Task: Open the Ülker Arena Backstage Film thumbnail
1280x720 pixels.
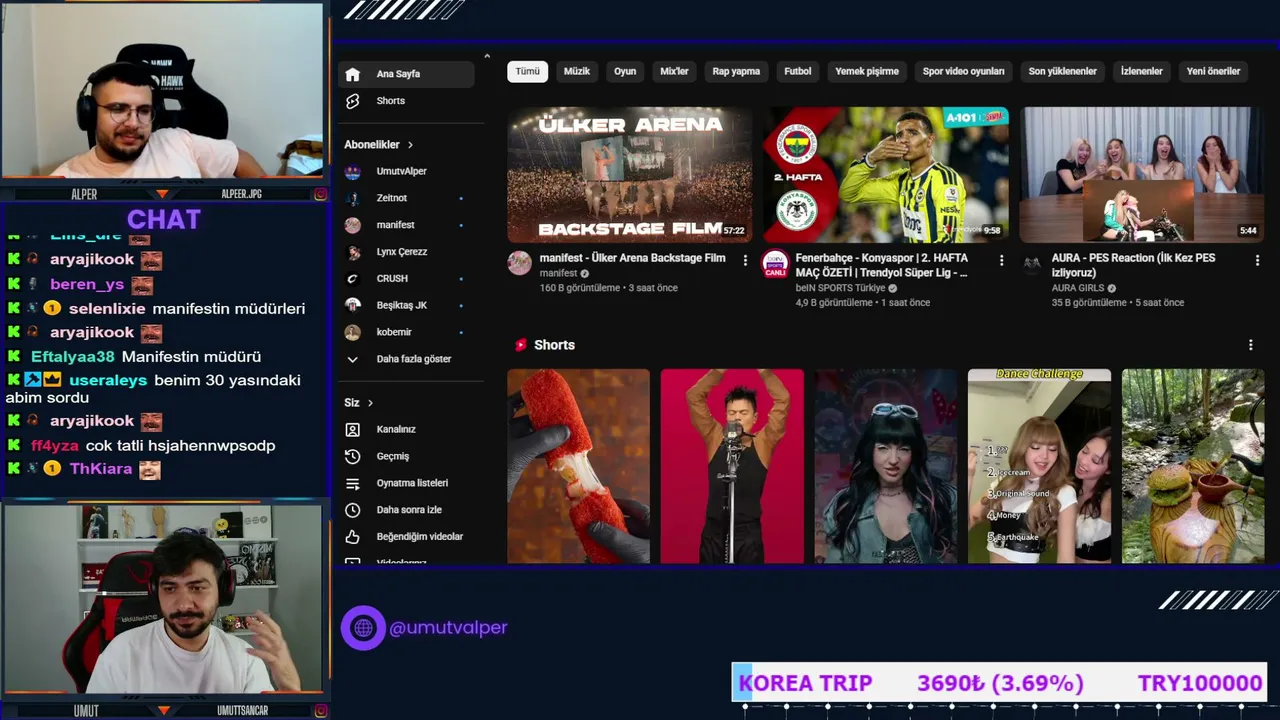Action: [630, 174]
